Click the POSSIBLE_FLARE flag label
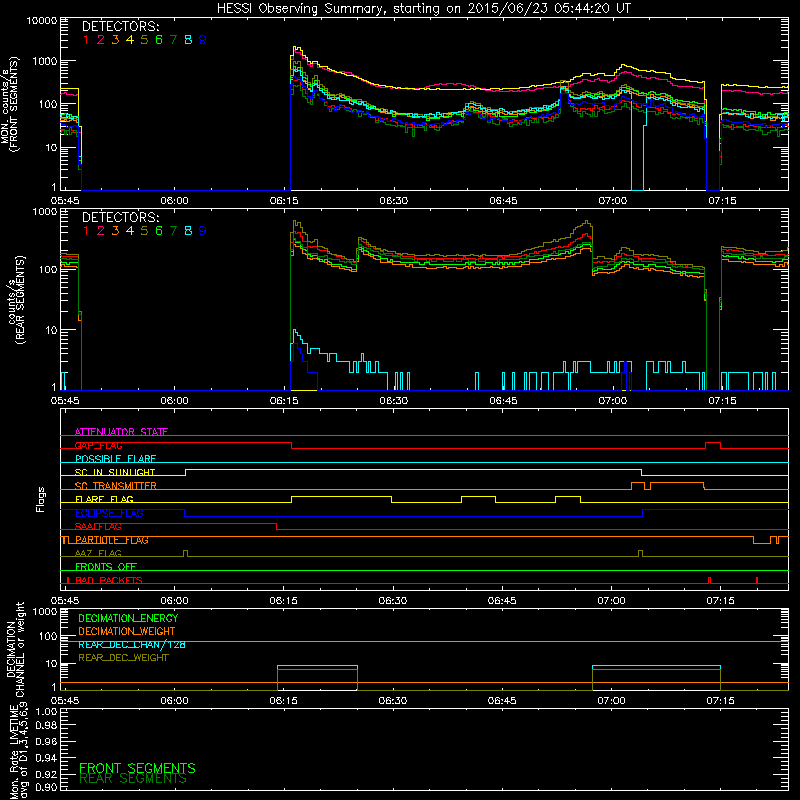 tap(115, 459)
